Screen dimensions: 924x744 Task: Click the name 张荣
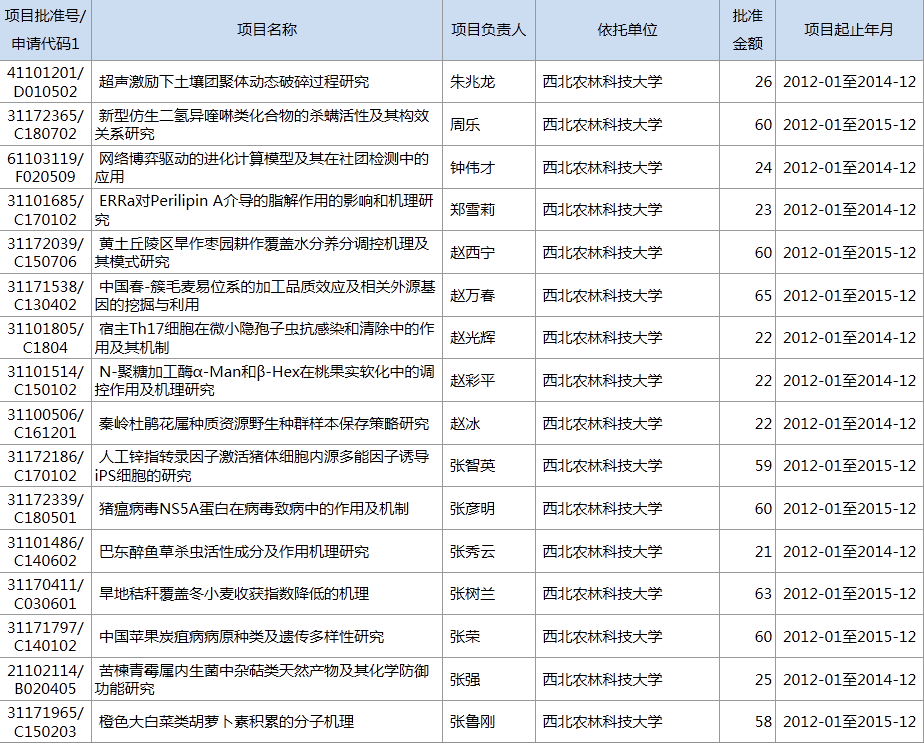pos(465,637)
